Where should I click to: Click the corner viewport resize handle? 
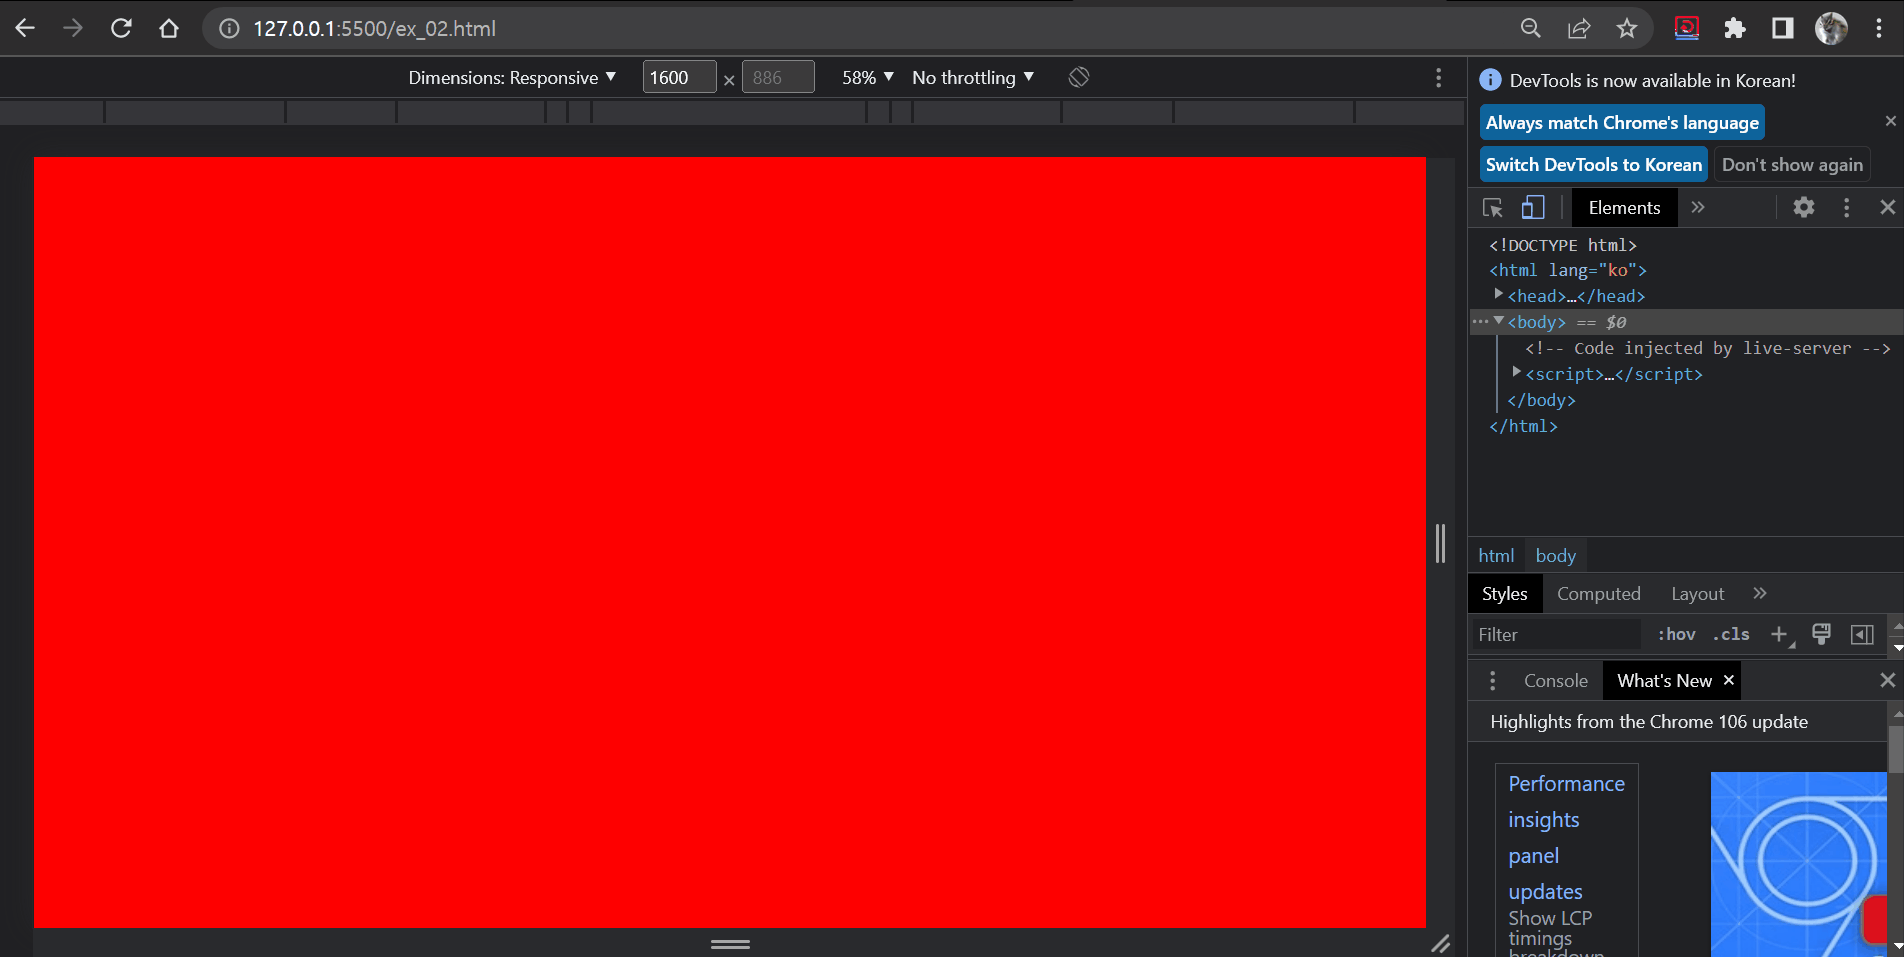pyautogui.click(x=1440, y=943)
